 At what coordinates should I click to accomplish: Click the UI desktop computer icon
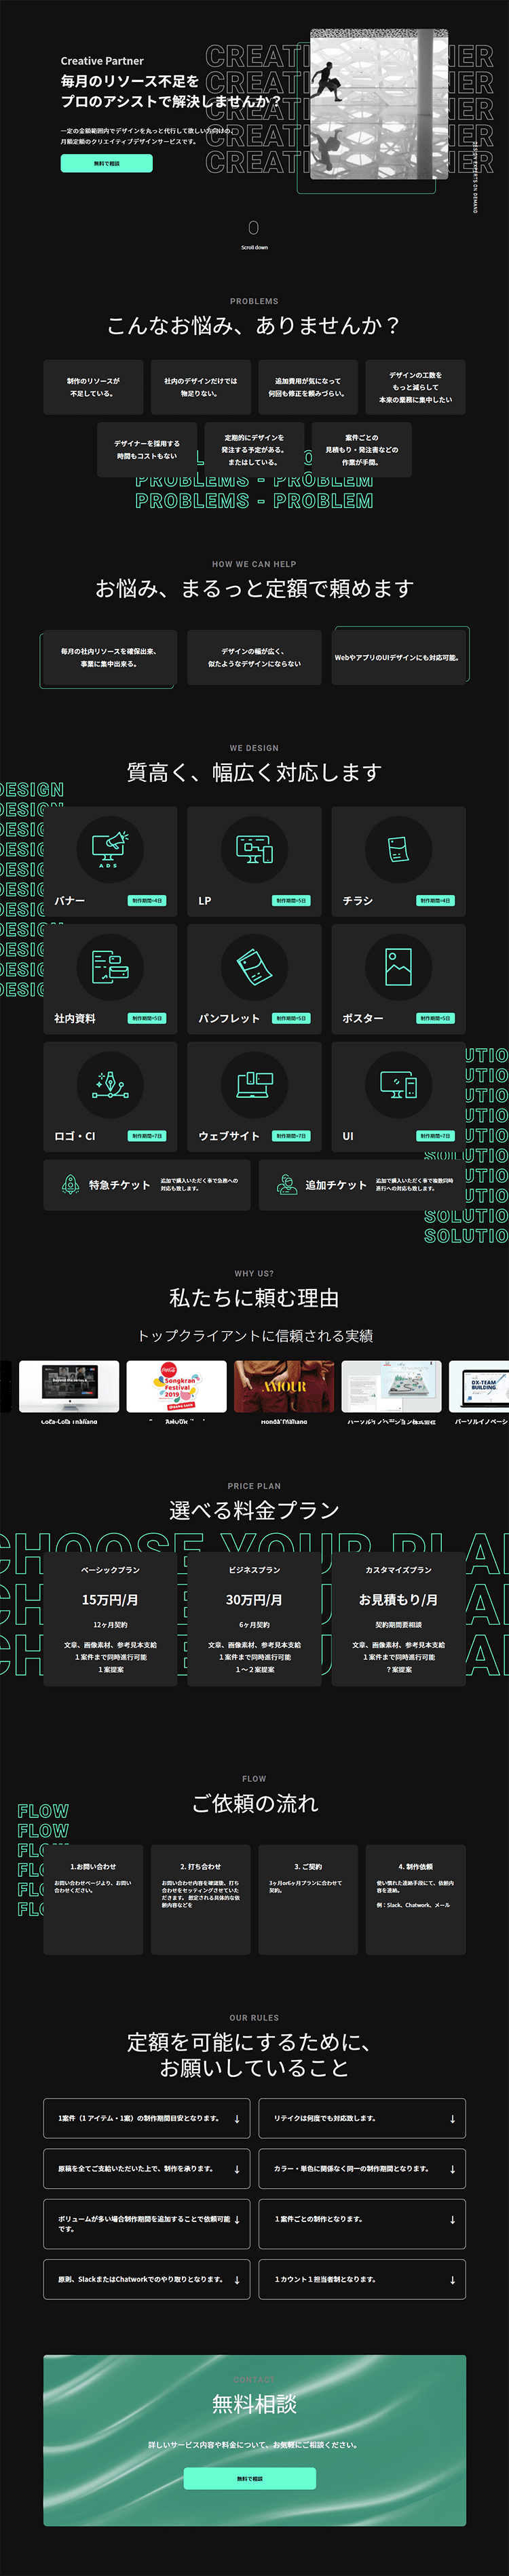pos(398,1084)
